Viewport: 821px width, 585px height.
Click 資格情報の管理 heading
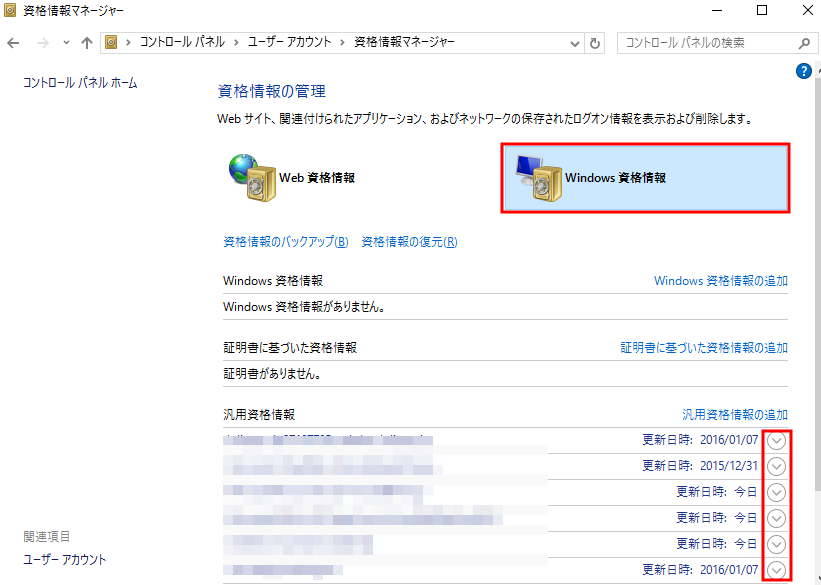(272, 92)
